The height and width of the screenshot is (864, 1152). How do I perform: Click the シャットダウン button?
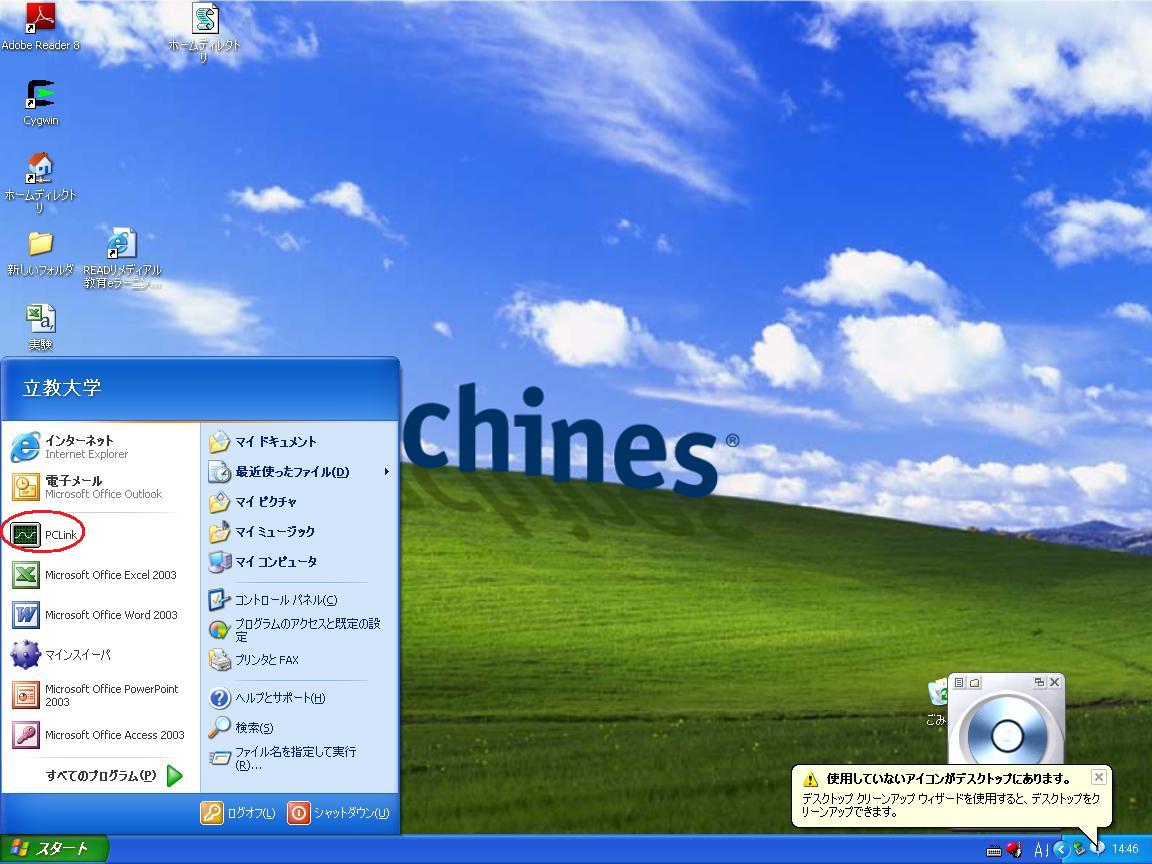(x=339, y=813)
